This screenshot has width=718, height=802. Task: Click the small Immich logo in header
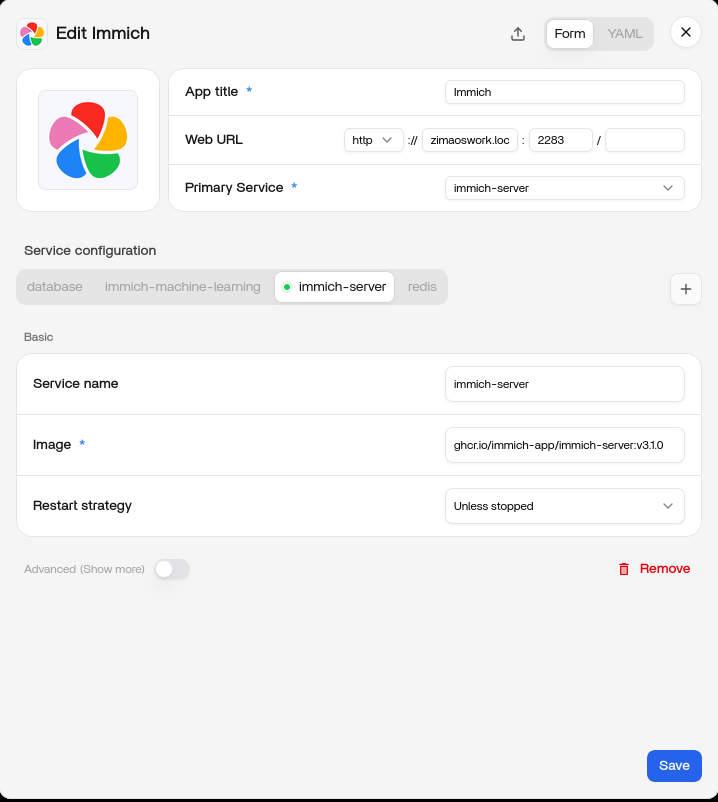[32, 34]
